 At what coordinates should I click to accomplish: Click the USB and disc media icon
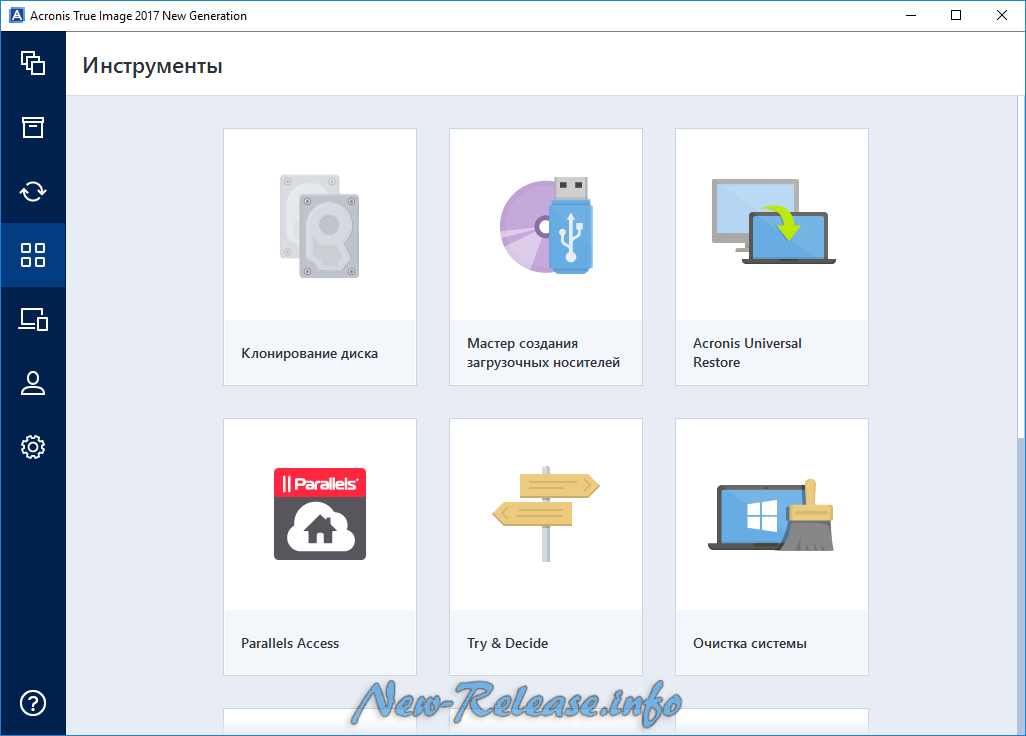click(546, 225)
